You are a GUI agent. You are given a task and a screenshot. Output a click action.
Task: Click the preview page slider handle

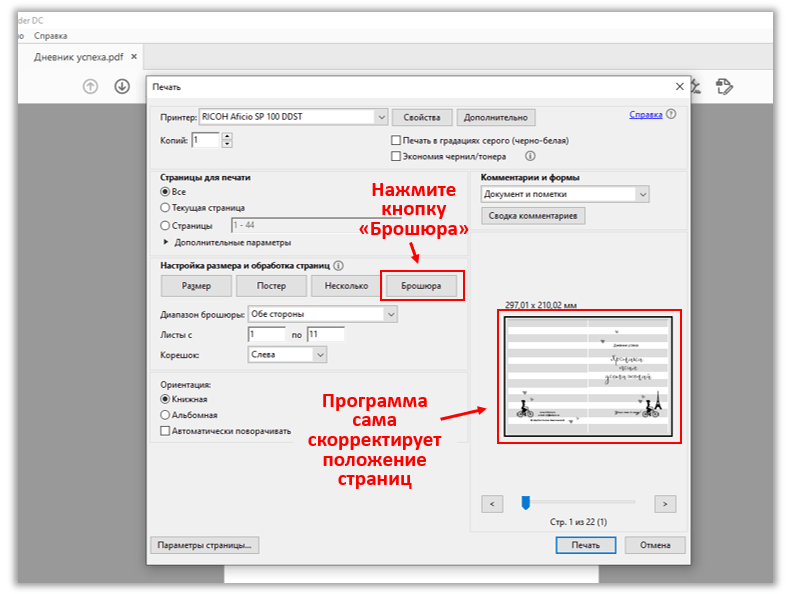526,503
